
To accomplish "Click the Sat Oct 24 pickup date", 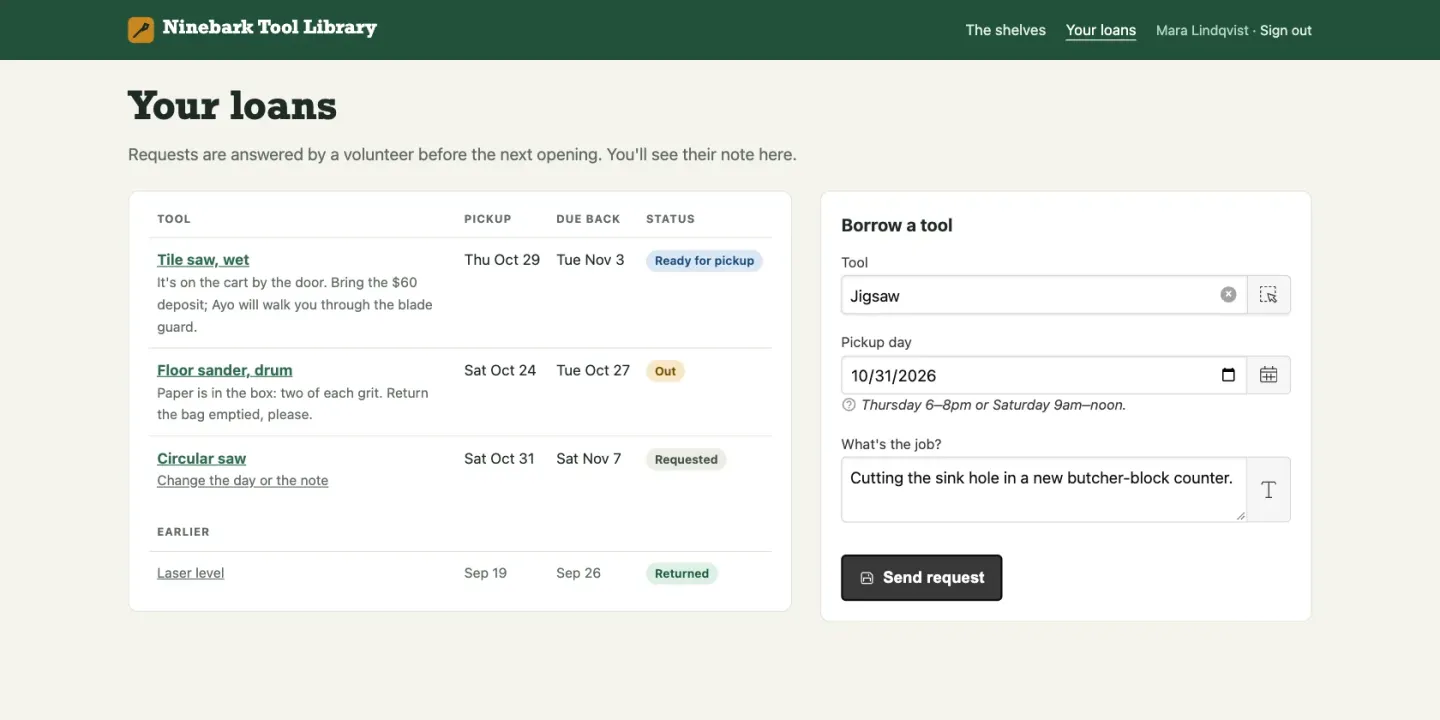I will pos(500,370).
